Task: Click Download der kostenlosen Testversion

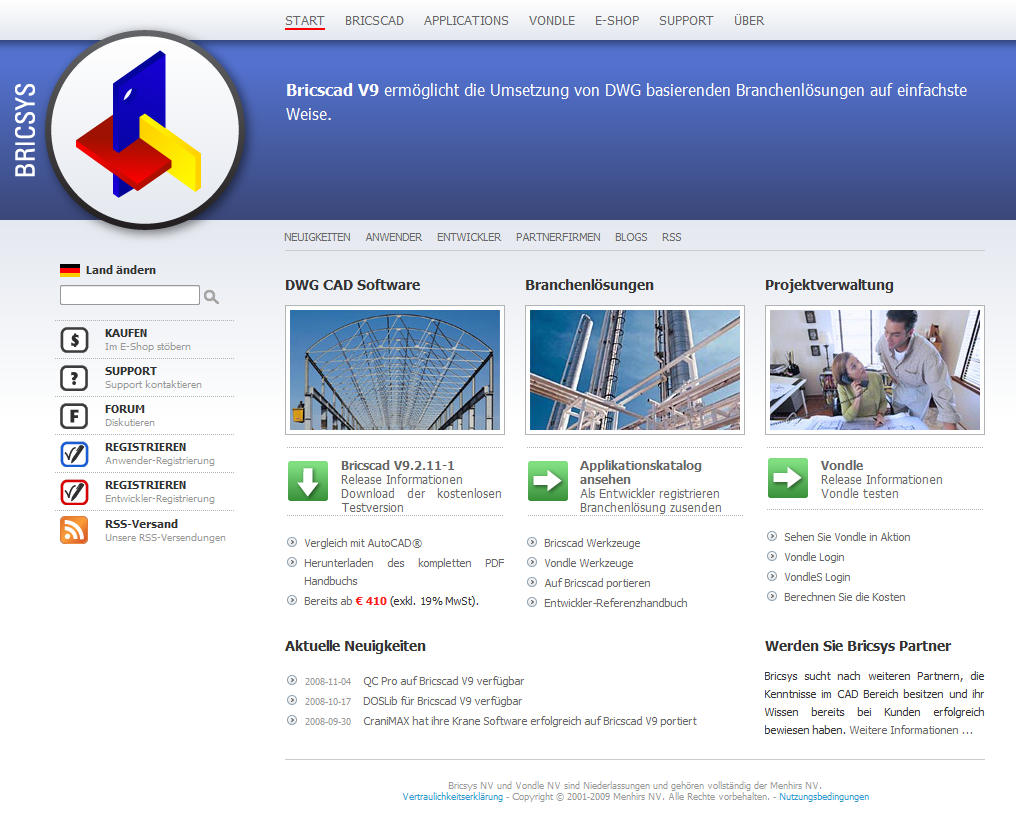Action: point(421,500)
